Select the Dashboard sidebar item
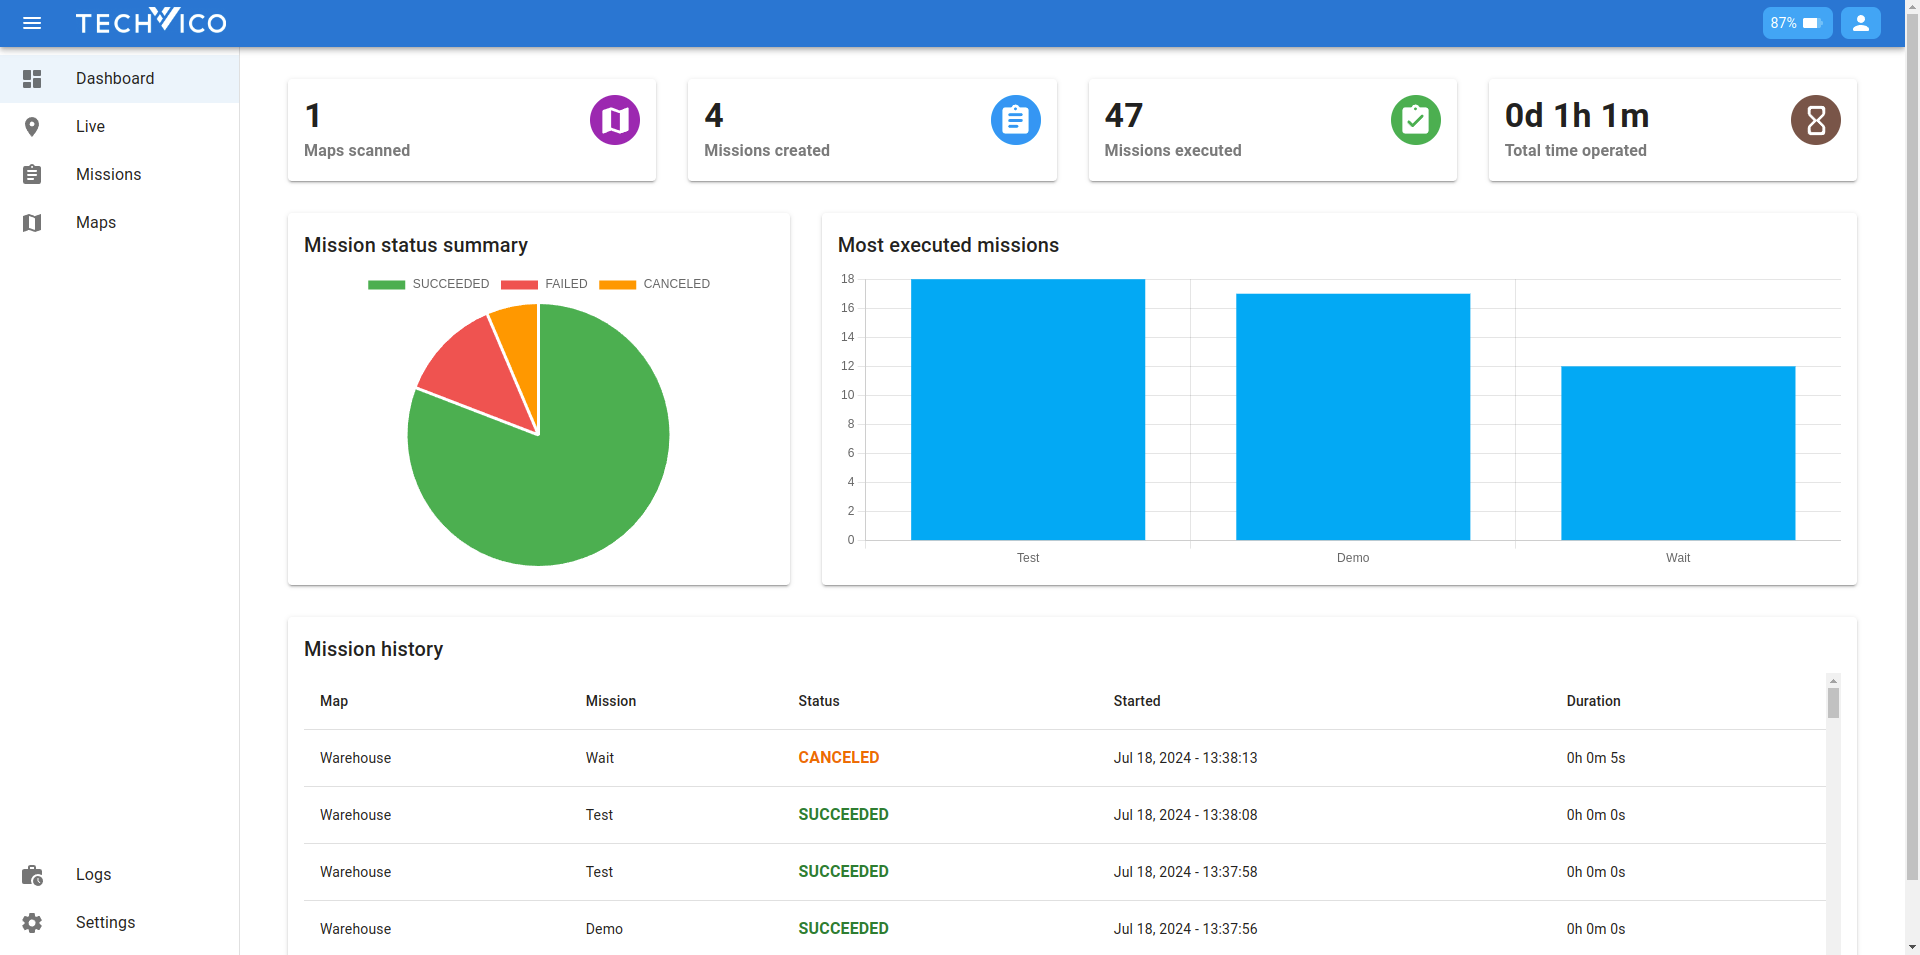Viewport: 1920px width, 955px height. (x=115, y=79)
